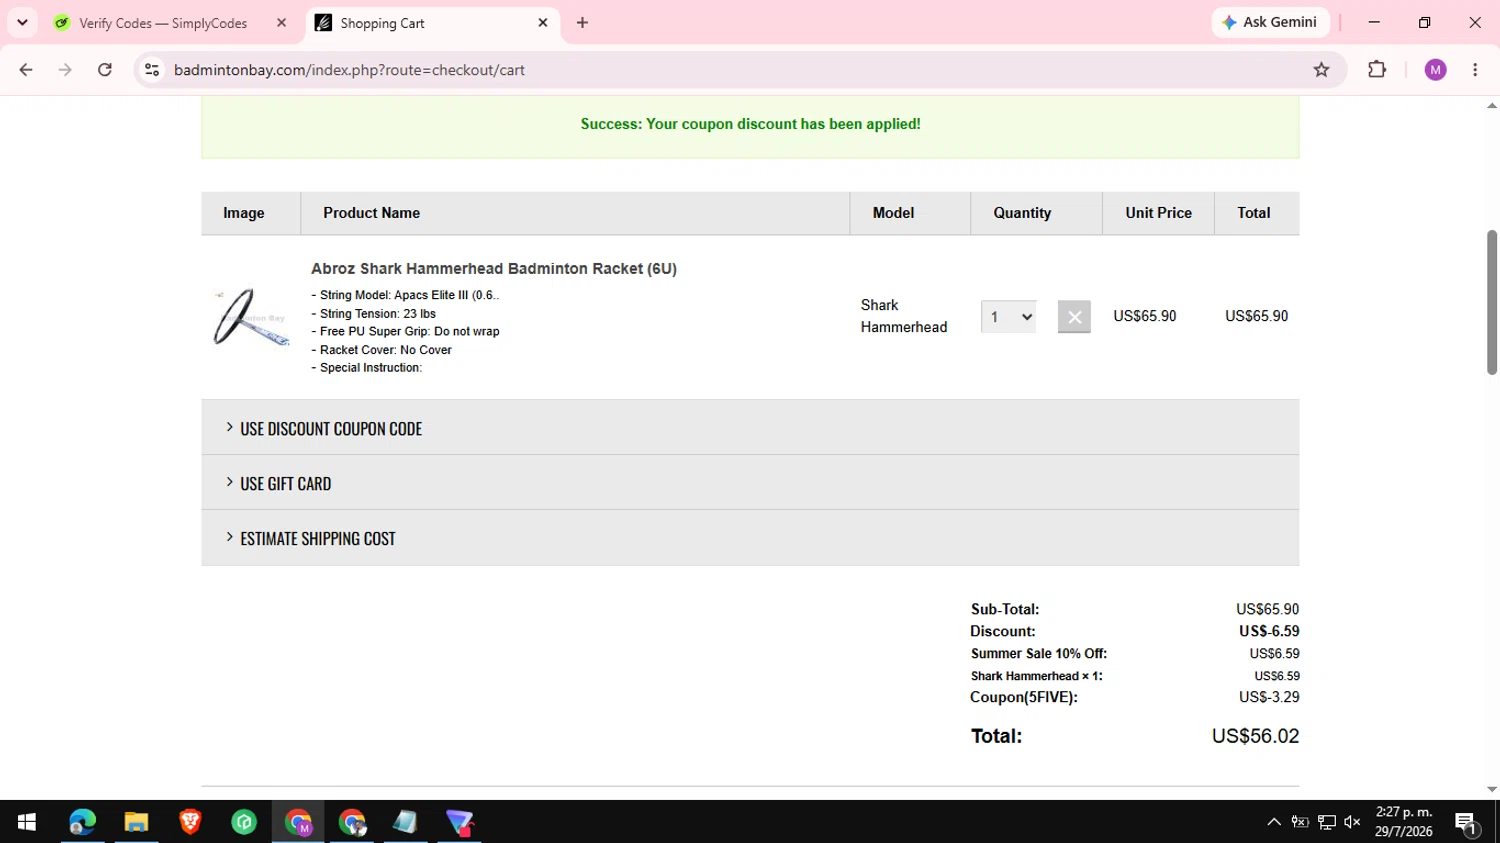Go forward to the next page
The image size is (1500, 843).
(x=65, y=70)
